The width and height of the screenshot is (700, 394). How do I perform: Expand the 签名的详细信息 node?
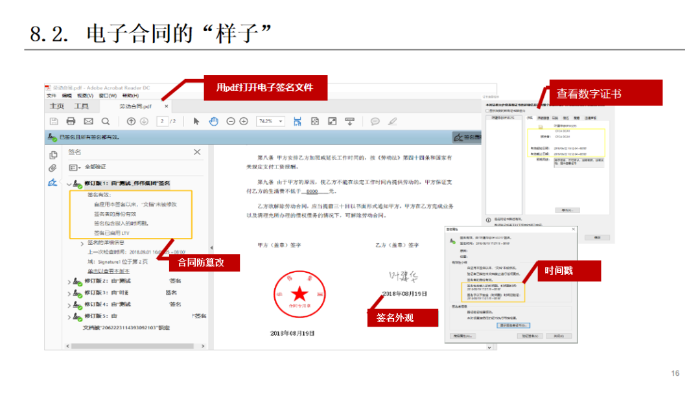tap(82, 244)
